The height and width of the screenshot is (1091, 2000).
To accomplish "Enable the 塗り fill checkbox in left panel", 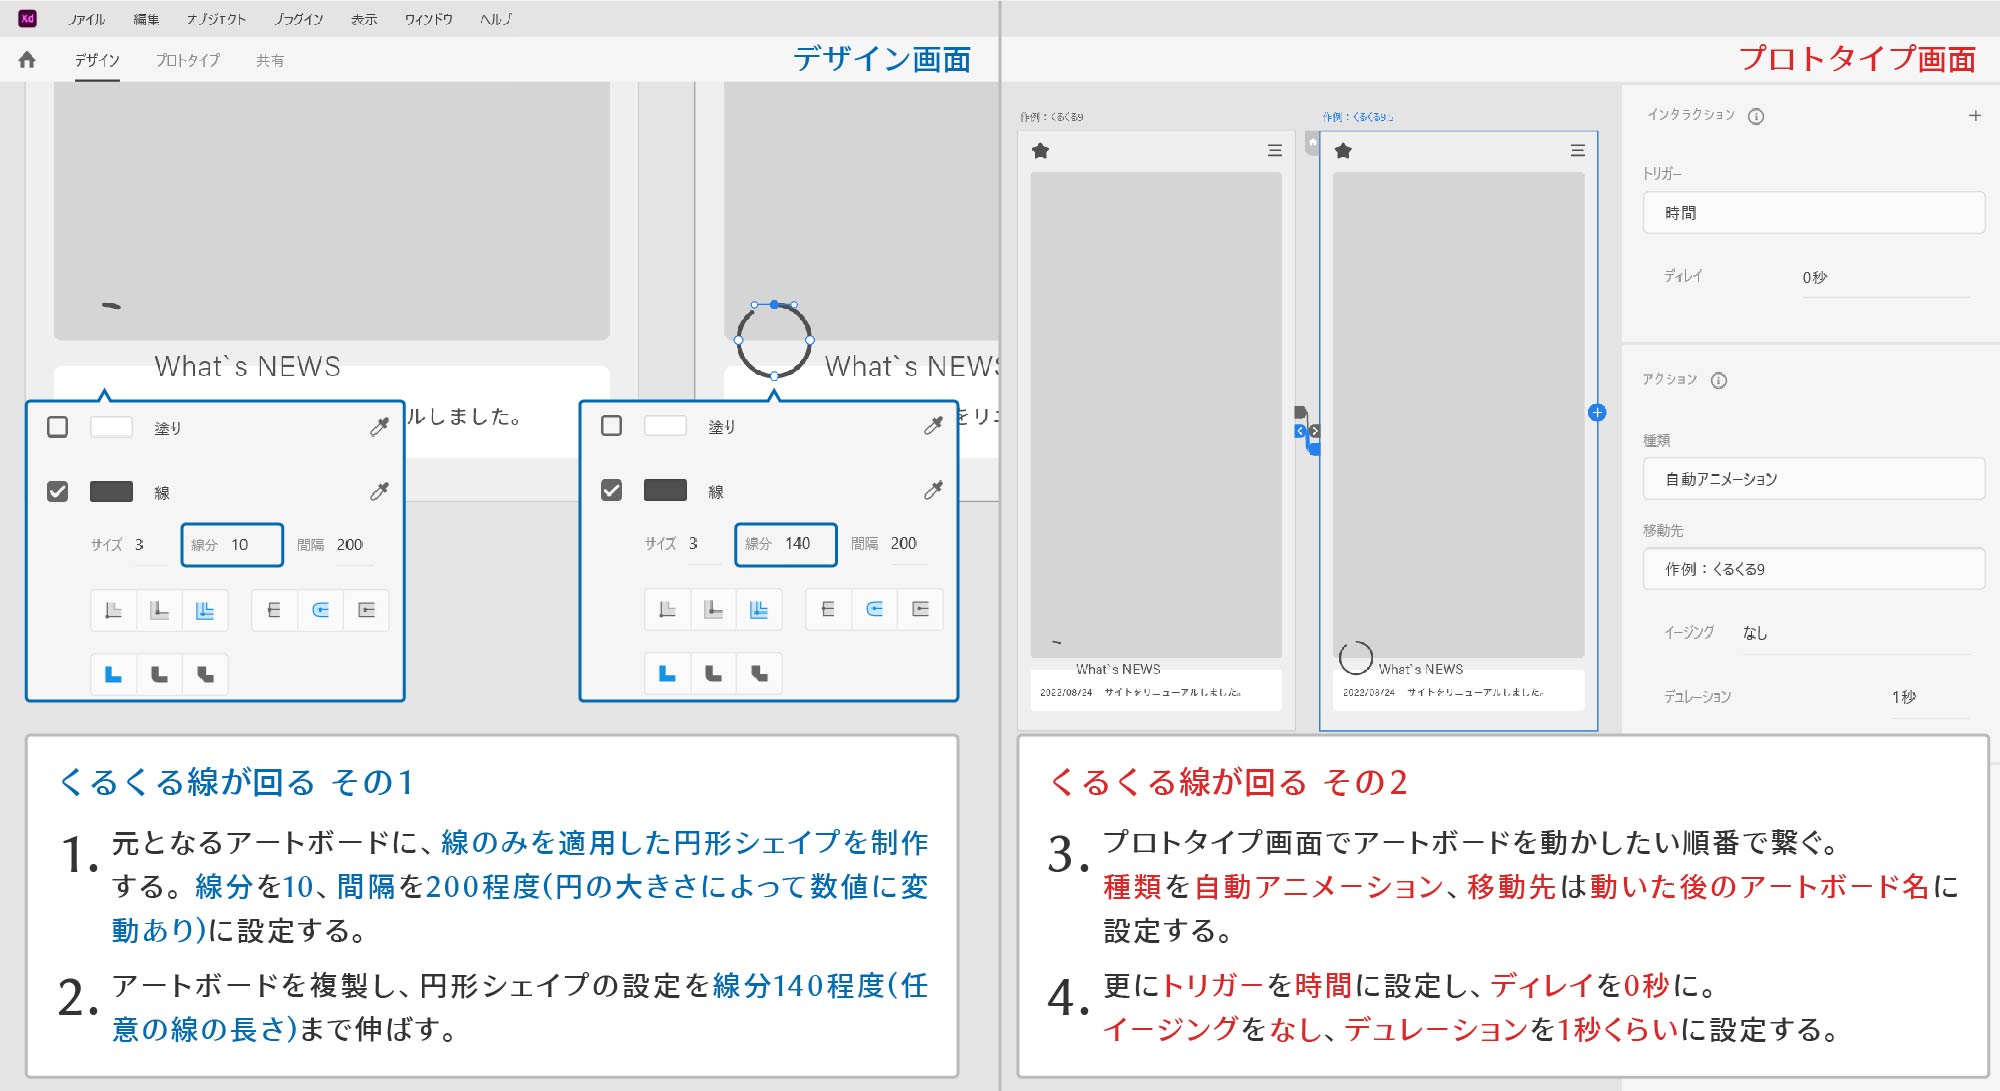I will point(58,427).
